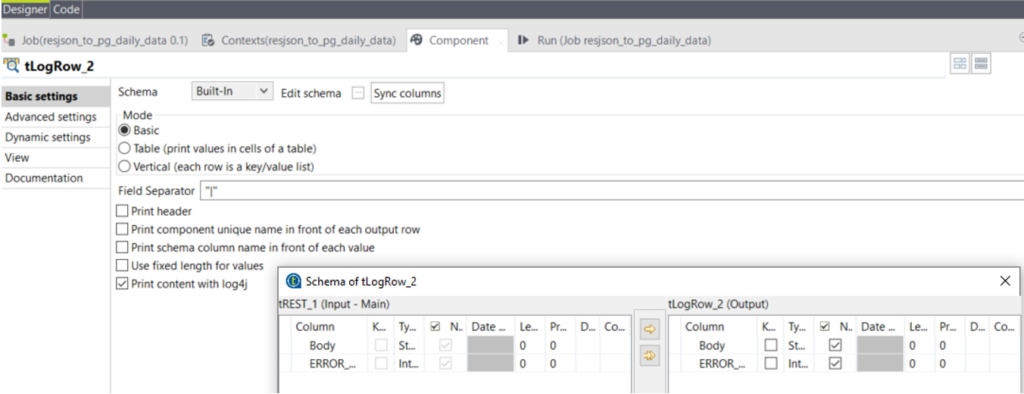Screen dimensions: 1024x394
Task: Switch to the Code view tab
Action: click(x=66, y=9)
